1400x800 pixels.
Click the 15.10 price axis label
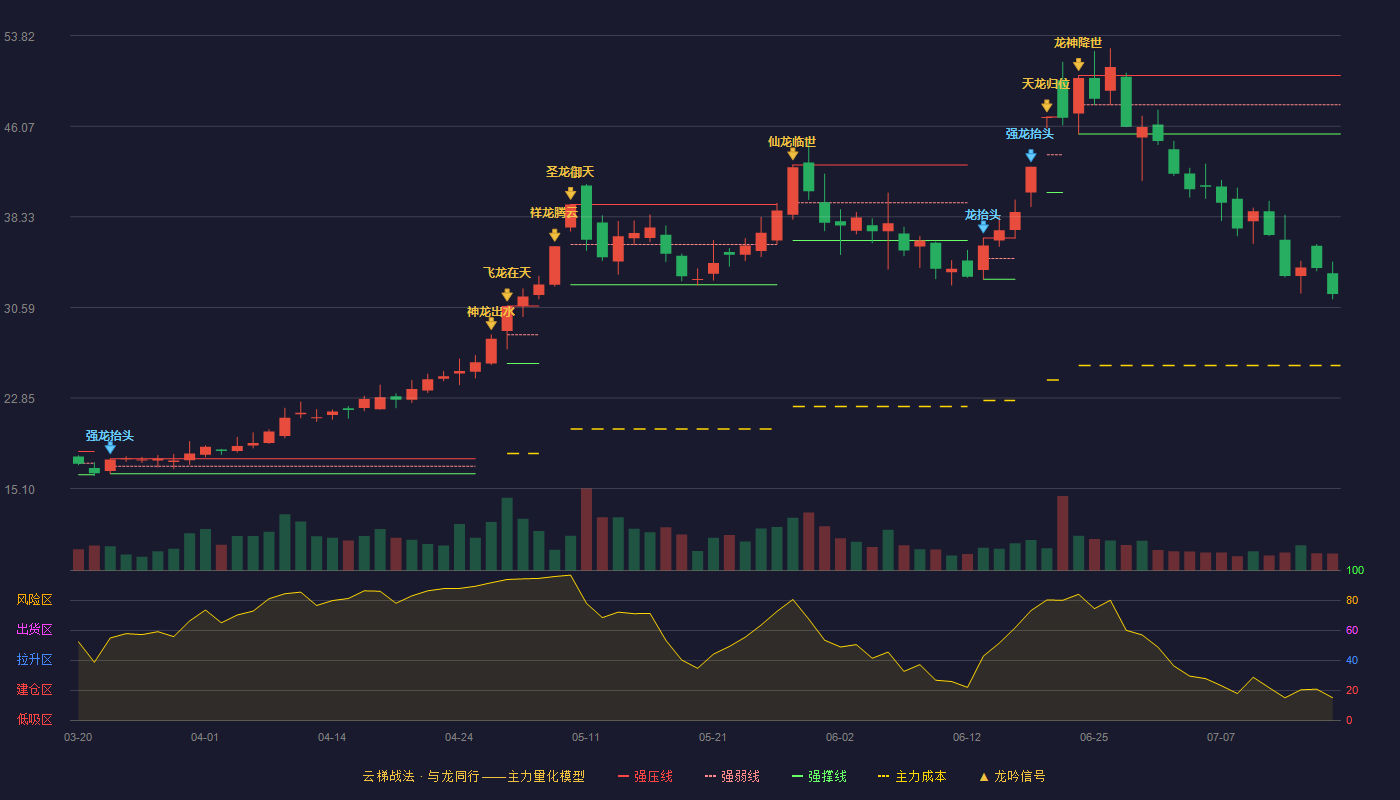tap(19, 490)
